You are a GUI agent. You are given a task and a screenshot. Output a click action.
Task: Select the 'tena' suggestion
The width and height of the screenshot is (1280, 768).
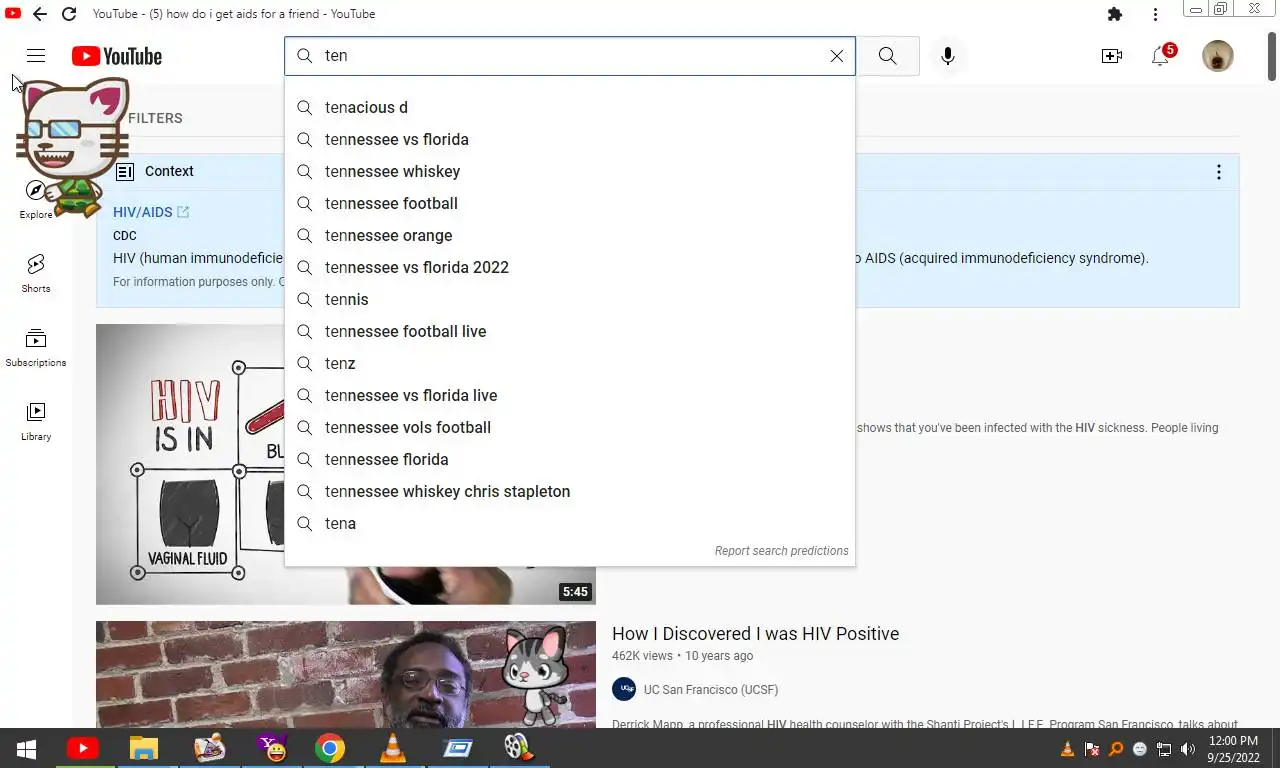pyautogui.click(x=570, y=523)
